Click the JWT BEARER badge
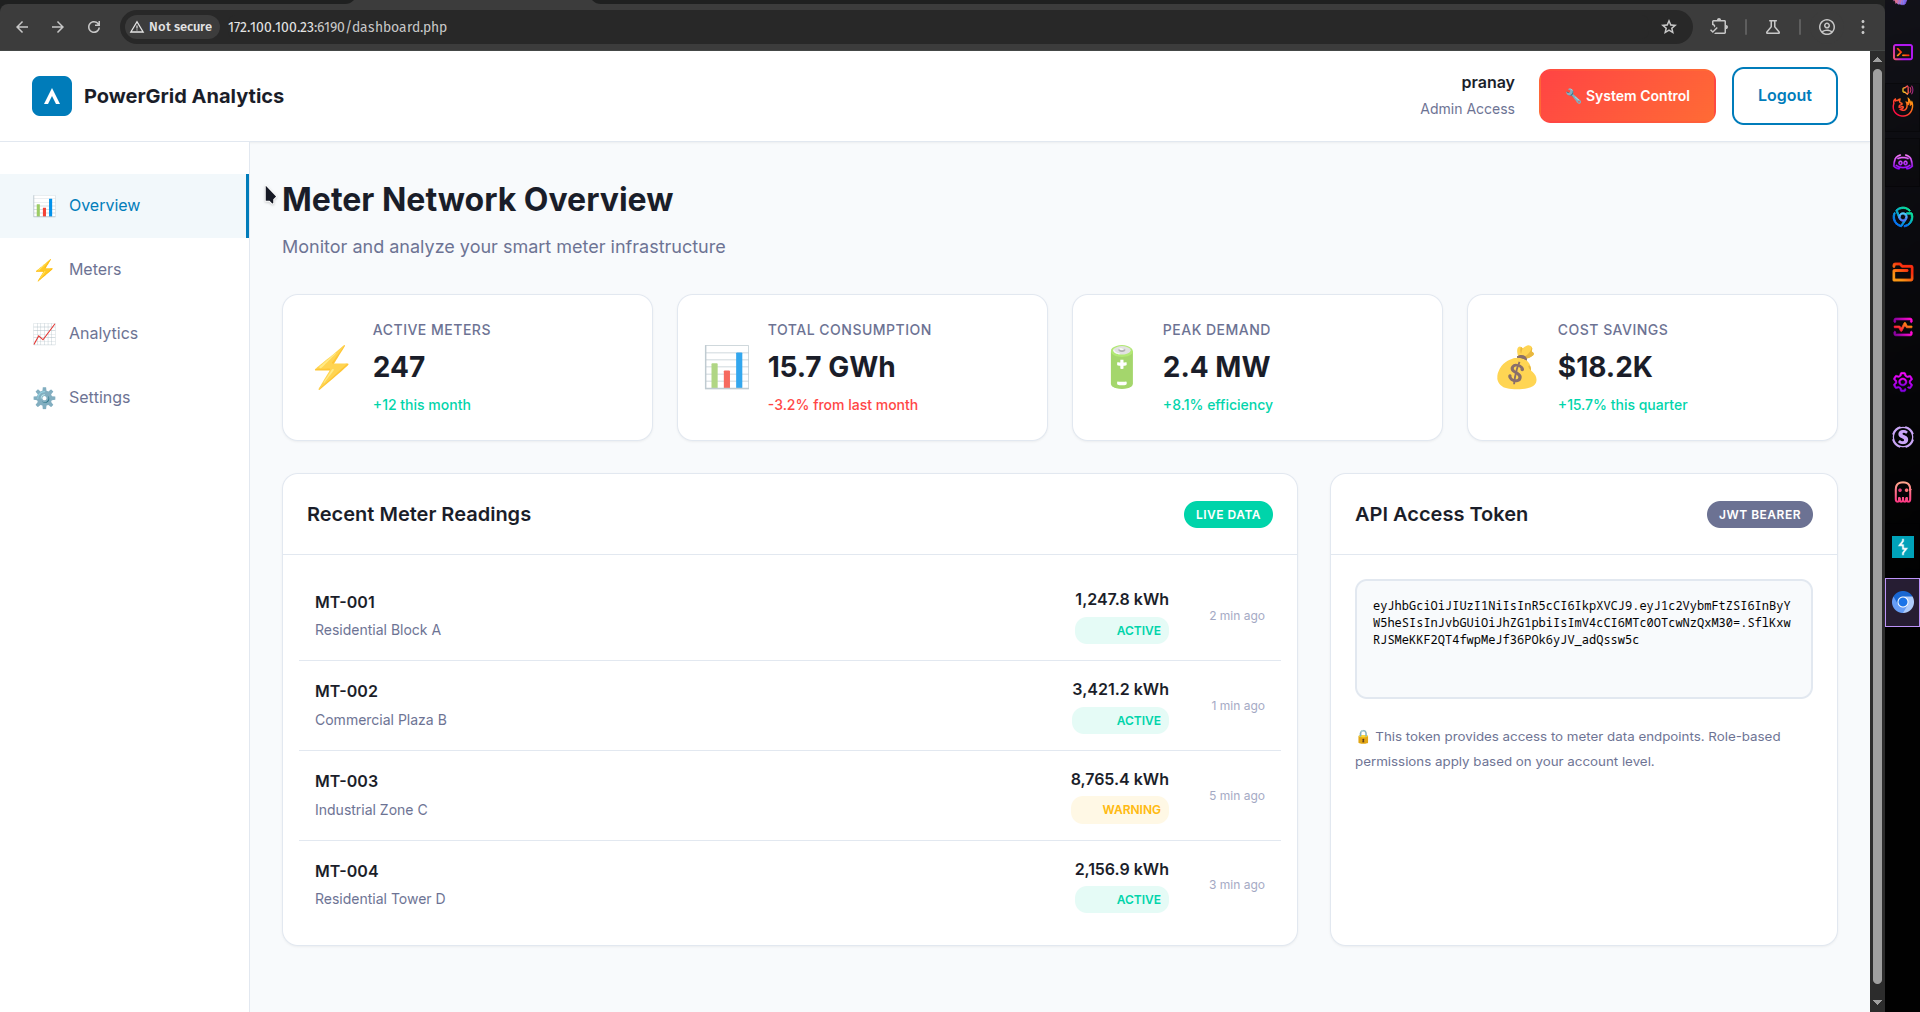Image resolution: width=1920 pixels, height=1012 pixels. click(x=1758, y=515)
